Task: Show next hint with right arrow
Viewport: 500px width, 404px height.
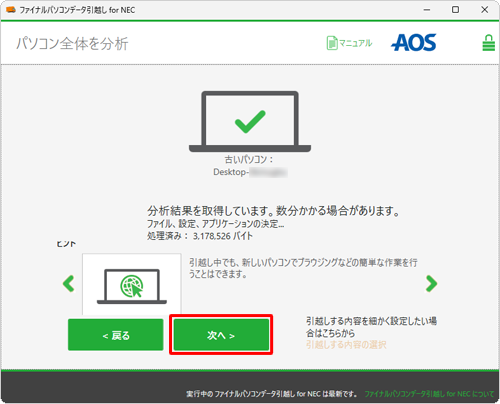Action: (x=431, y=284)
